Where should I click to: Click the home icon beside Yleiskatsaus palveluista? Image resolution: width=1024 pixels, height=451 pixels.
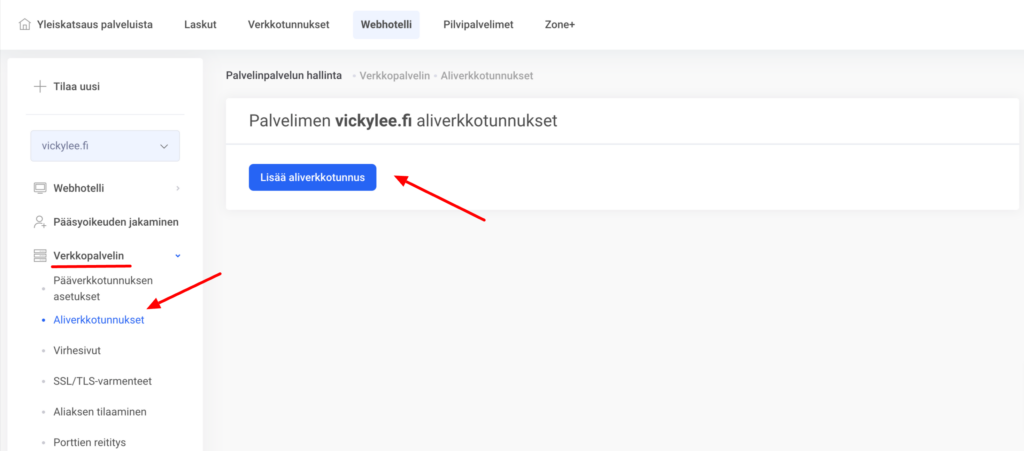point(25,25)
